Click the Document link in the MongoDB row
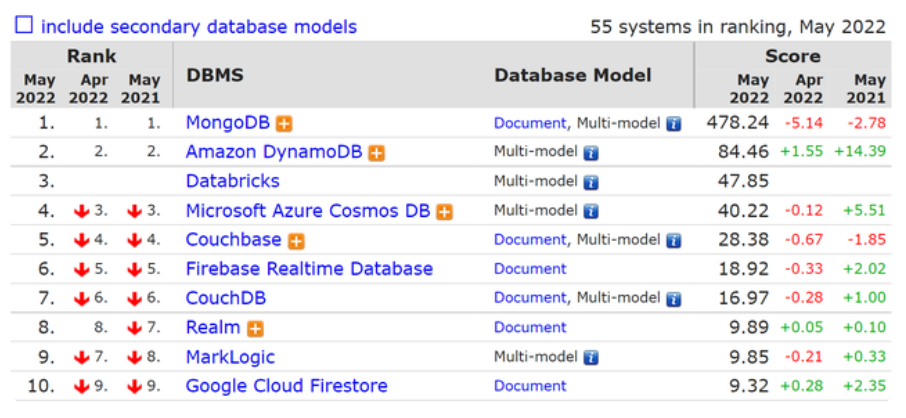The width and height of the screenshot is (906, 418). click(x=530, y=123)
